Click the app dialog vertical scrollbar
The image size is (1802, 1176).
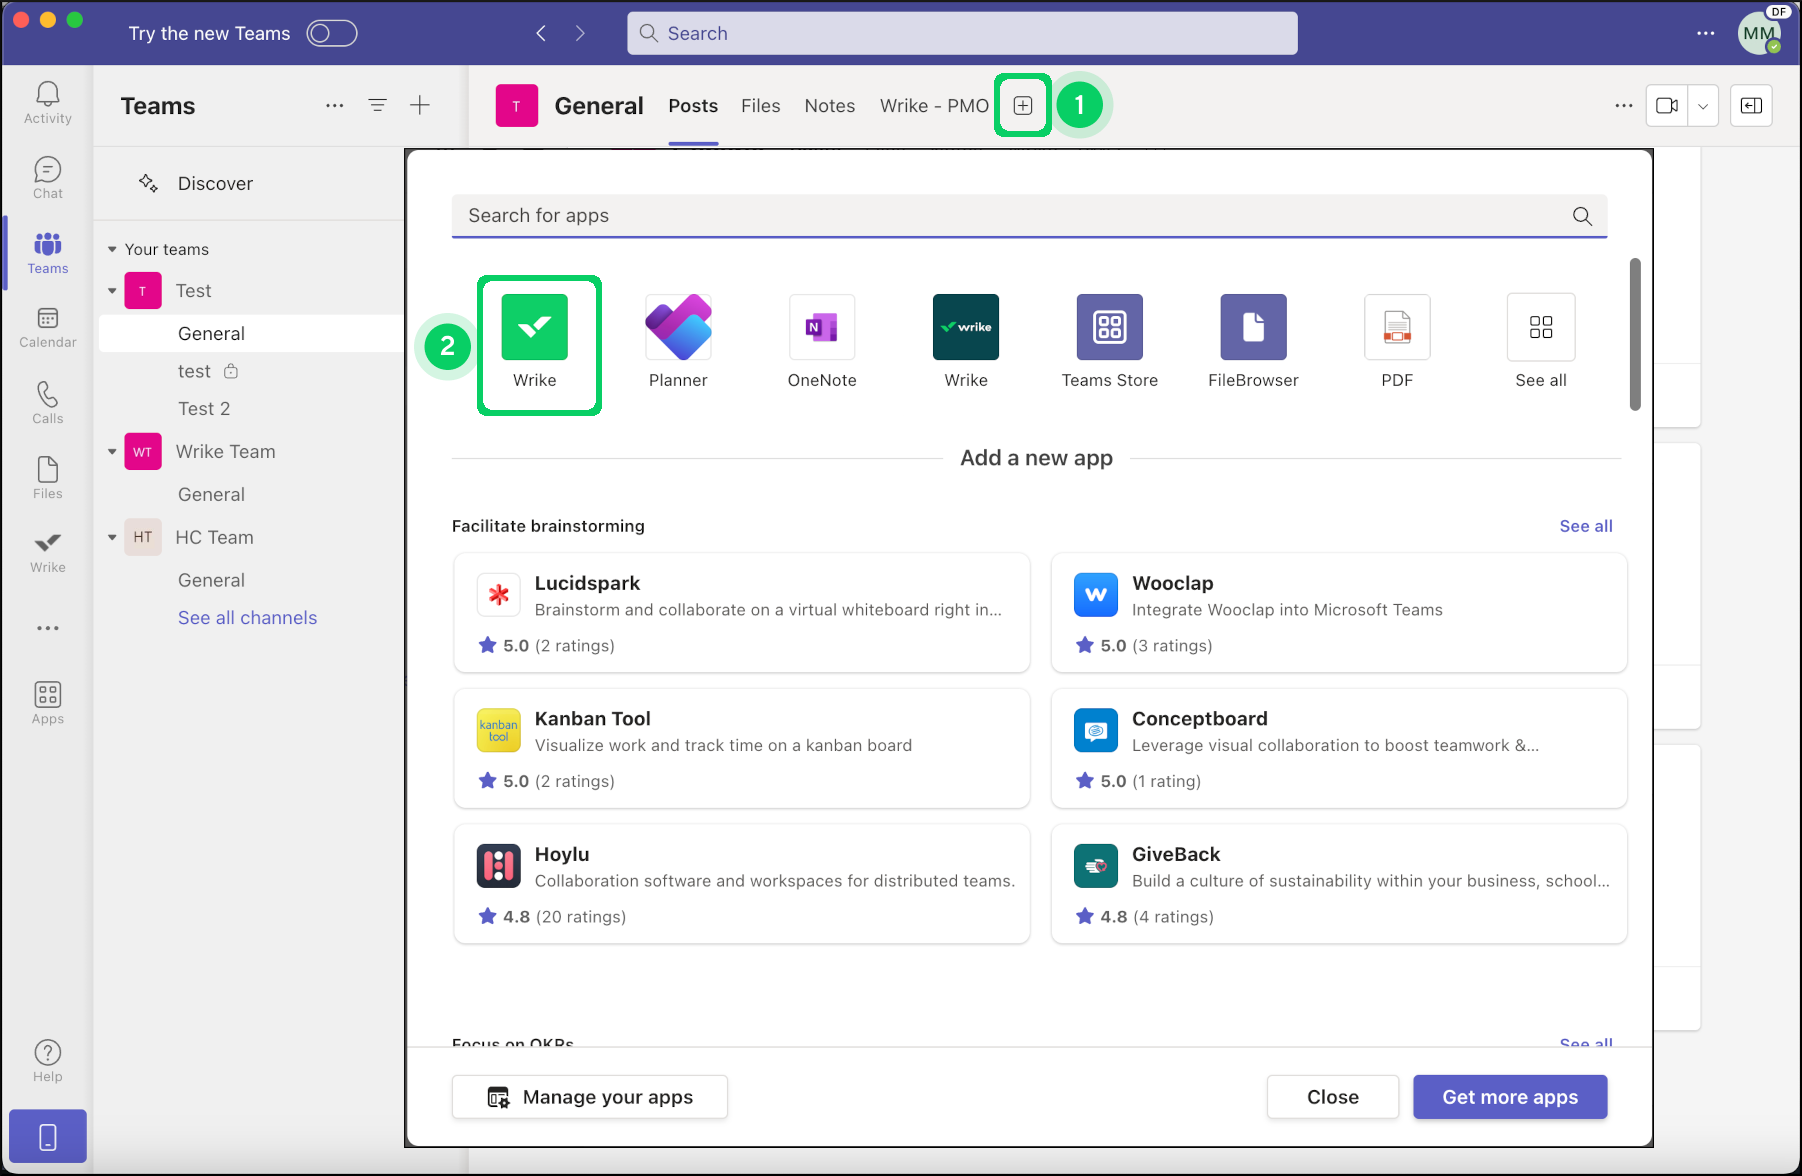(x=1635, y=334)
